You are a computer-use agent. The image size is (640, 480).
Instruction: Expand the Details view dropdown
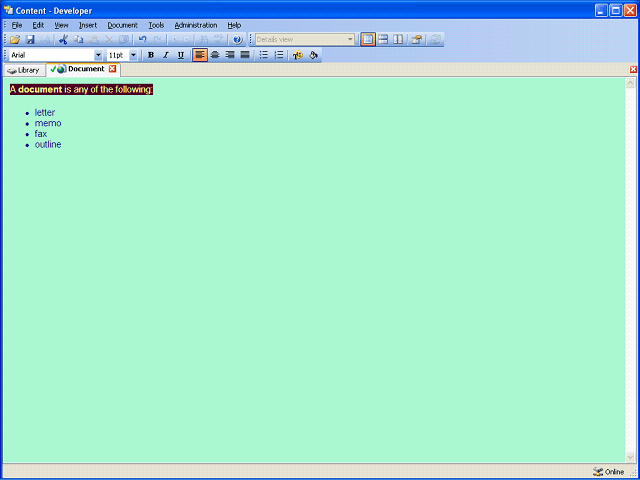click(350, 40)
